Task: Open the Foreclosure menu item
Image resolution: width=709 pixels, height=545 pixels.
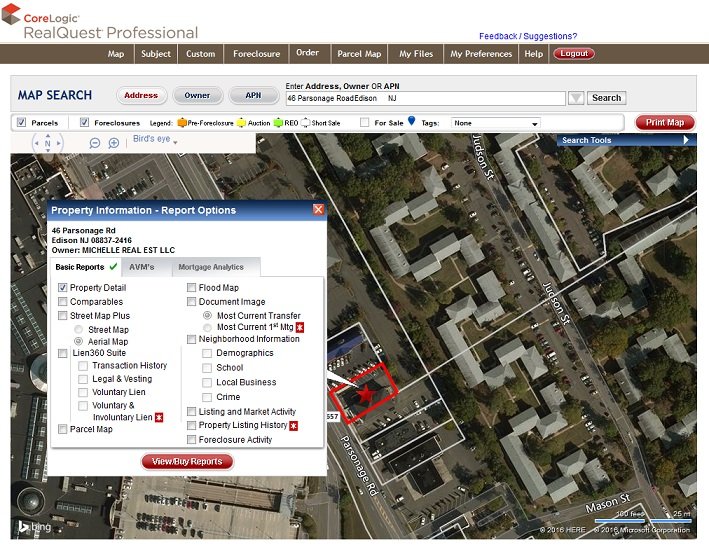Action: pos(257,54)
